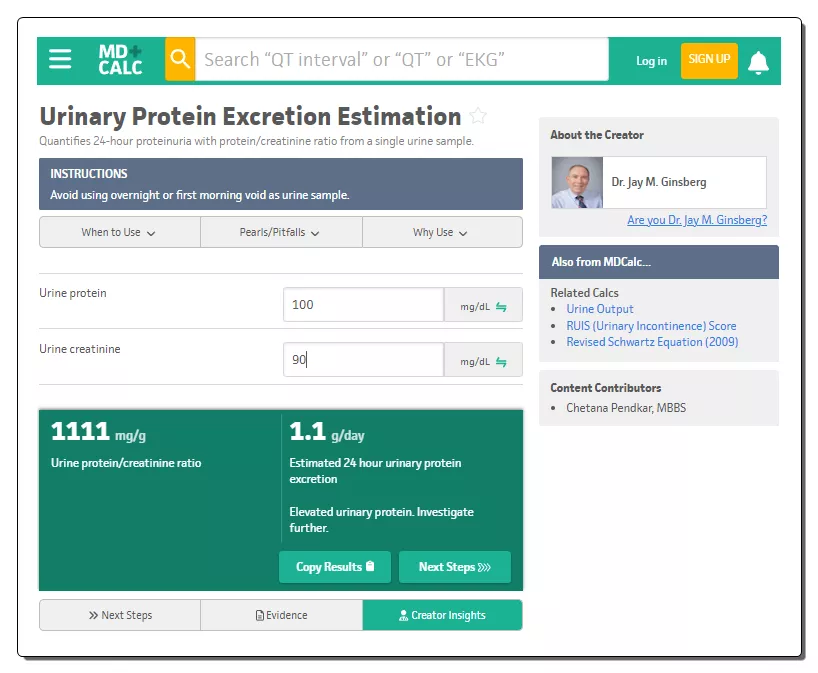This screenshot has height=673, width=818.
Task: Click the Log in link
Action: tap(651, 61)
